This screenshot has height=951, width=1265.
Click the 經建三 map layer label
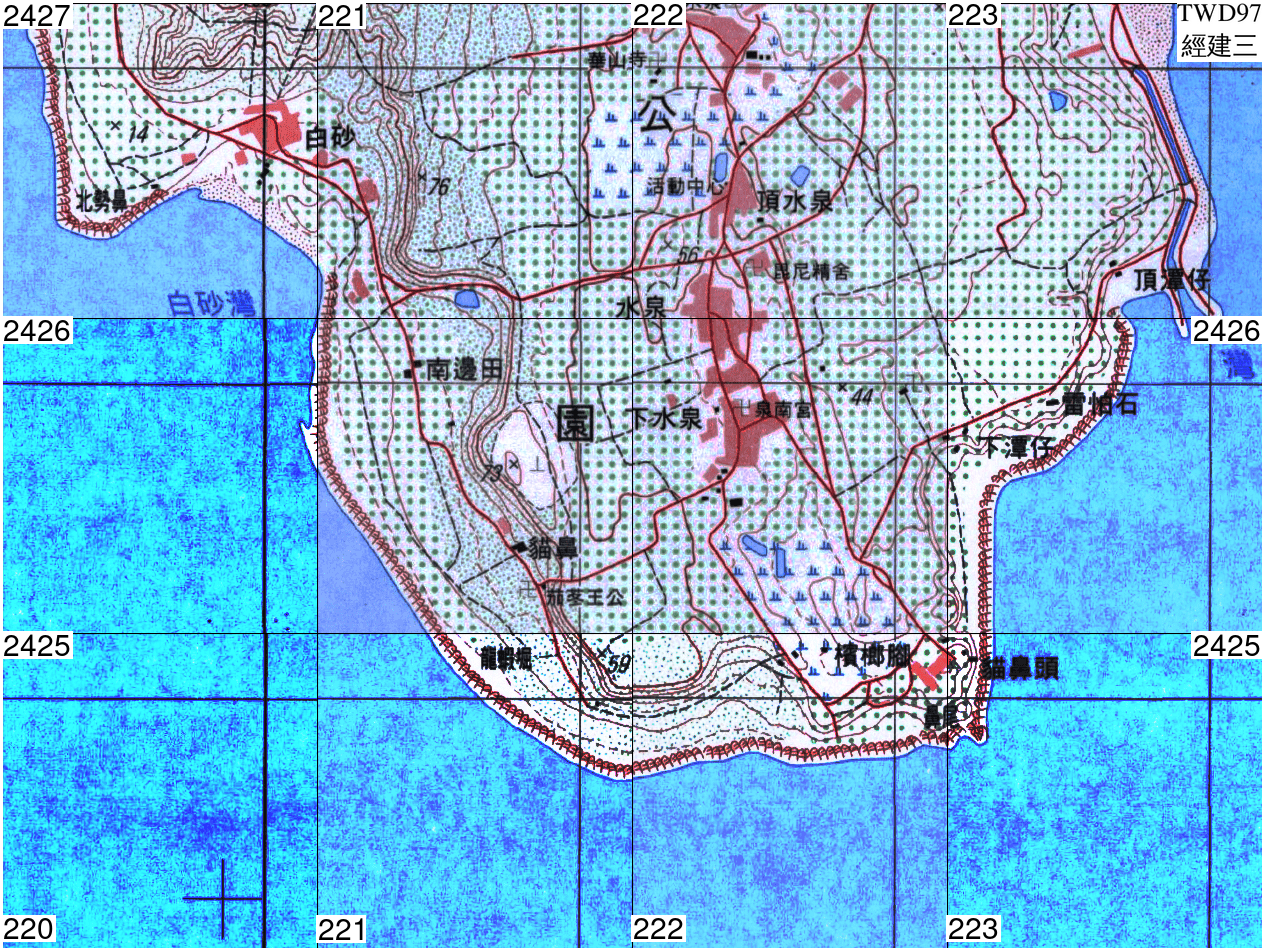tap(1219, 45)
